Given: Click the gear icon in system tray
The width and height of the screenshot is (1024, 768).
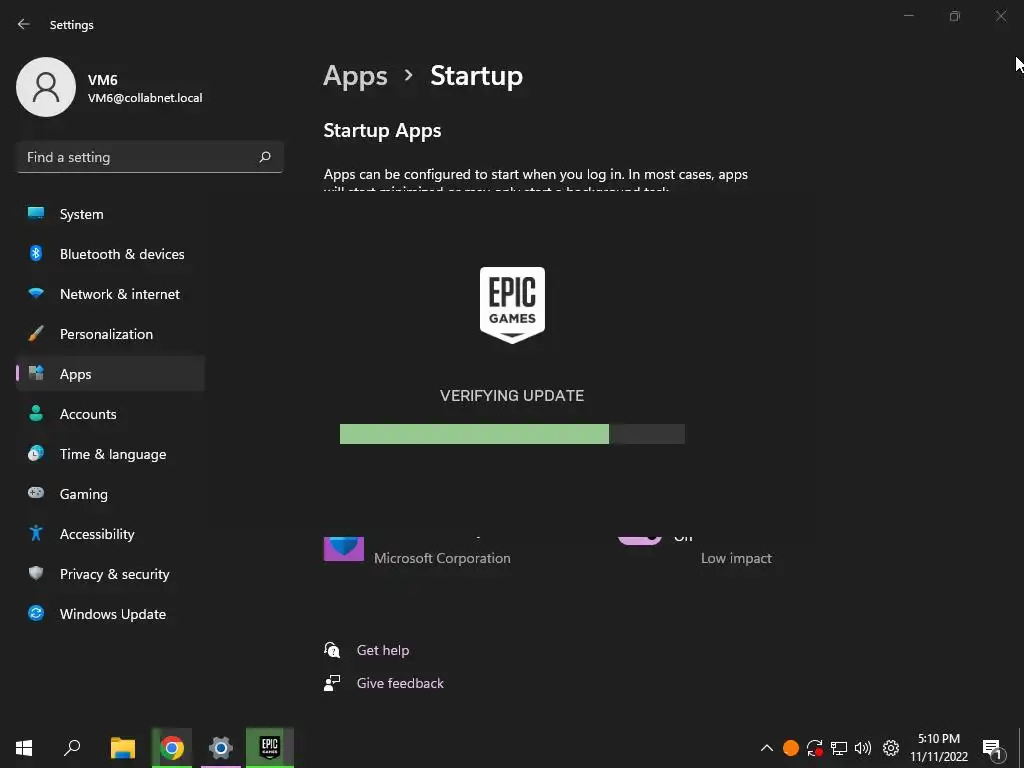Looking at the screenshot, I should click(x=891, y=748).
